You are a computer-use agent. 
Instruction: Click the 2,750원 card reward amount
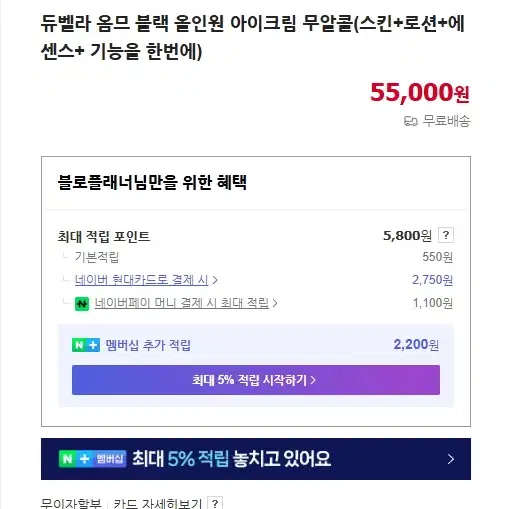tap(432, 280)
